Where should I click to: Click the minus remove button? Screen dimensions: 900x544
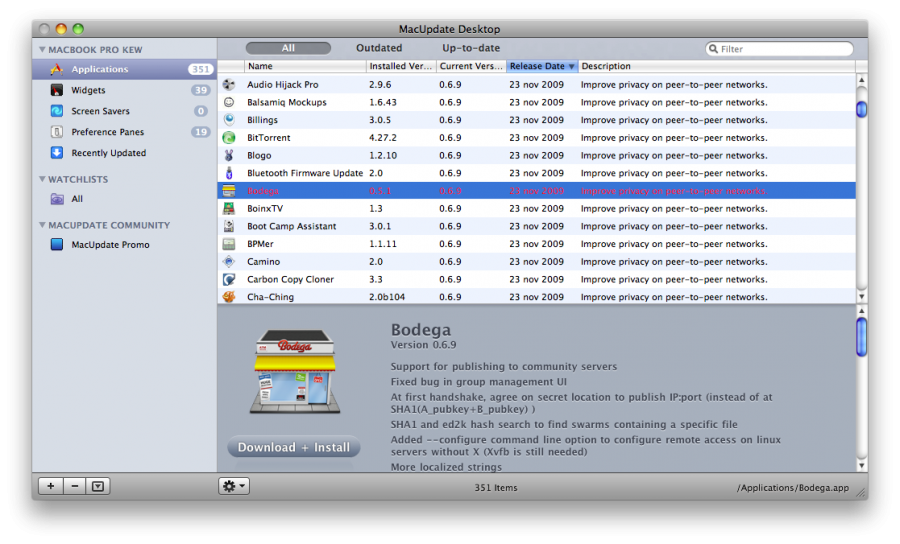pyautogui.click(x=75, y=486)
